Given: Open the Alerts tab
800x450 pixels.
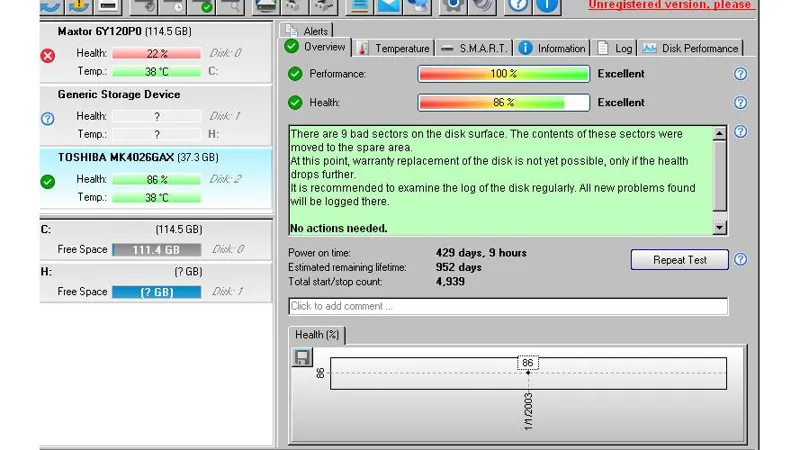Looking at the screenshot, I should point(307,31).
